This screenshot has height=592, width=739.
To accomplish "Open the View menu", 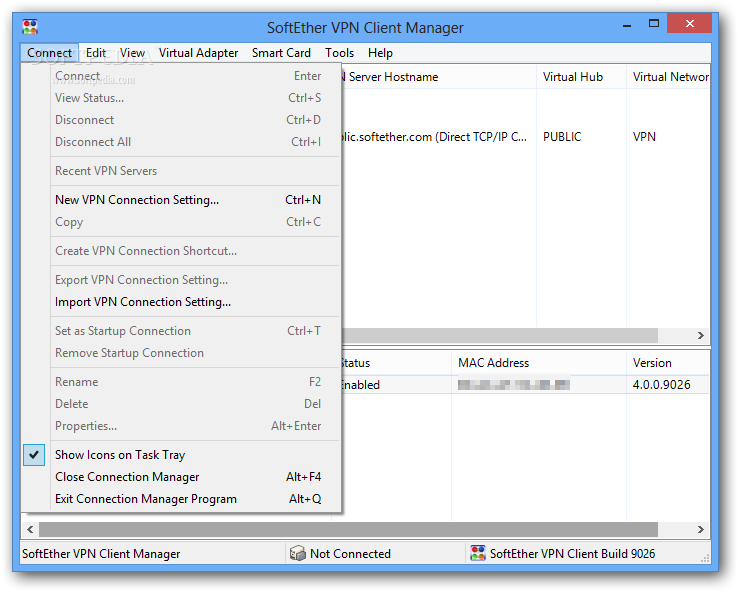I will (x=132, y=53).
